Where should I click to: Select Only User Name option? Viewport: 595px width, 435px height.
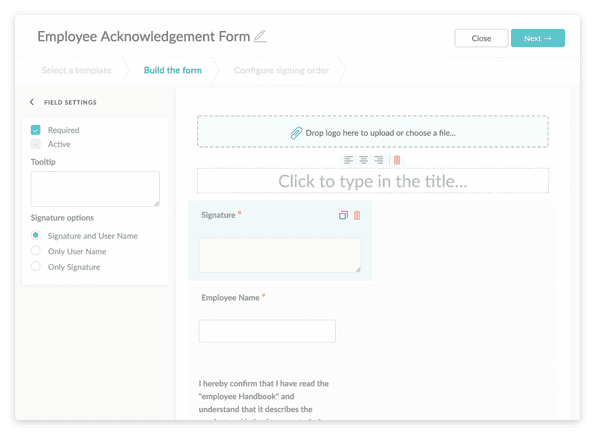tap(36, 251)
